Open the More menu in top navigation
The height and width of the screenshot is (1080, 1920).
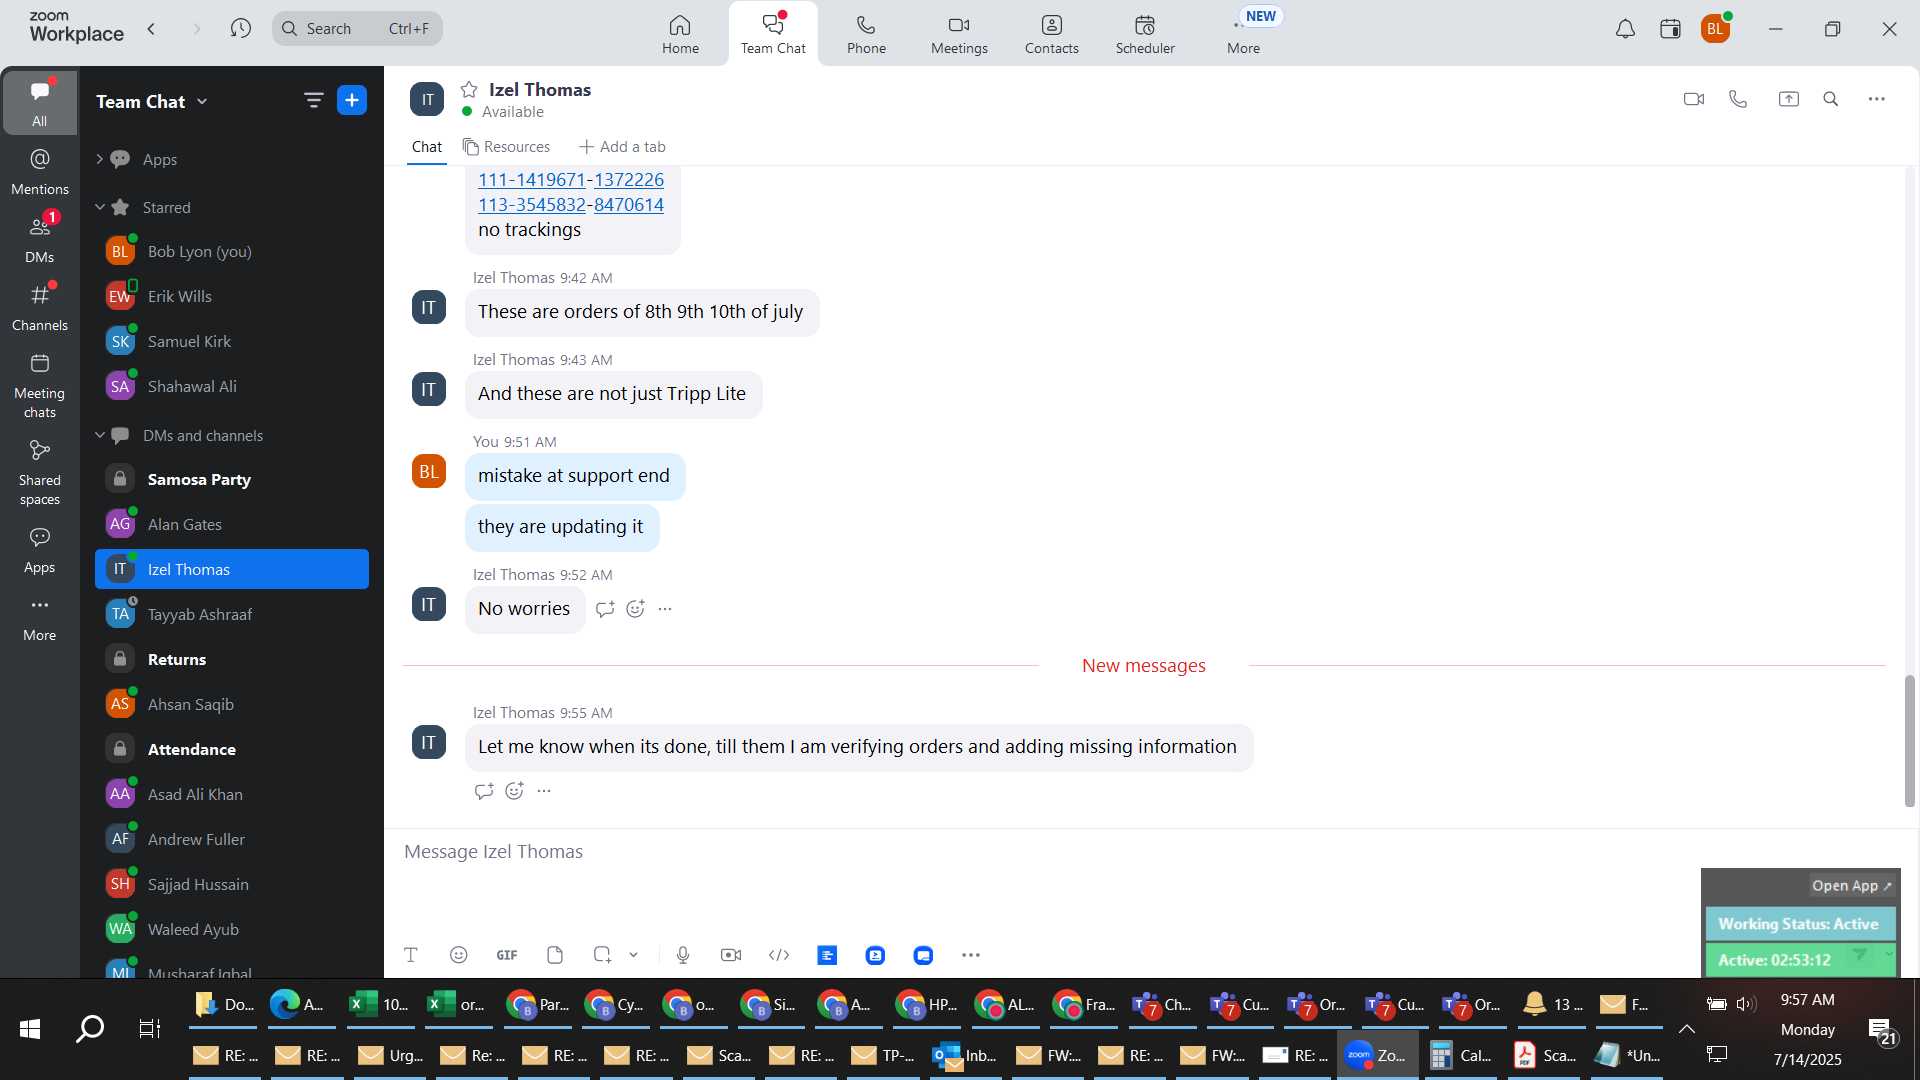tap(1243, 34)
